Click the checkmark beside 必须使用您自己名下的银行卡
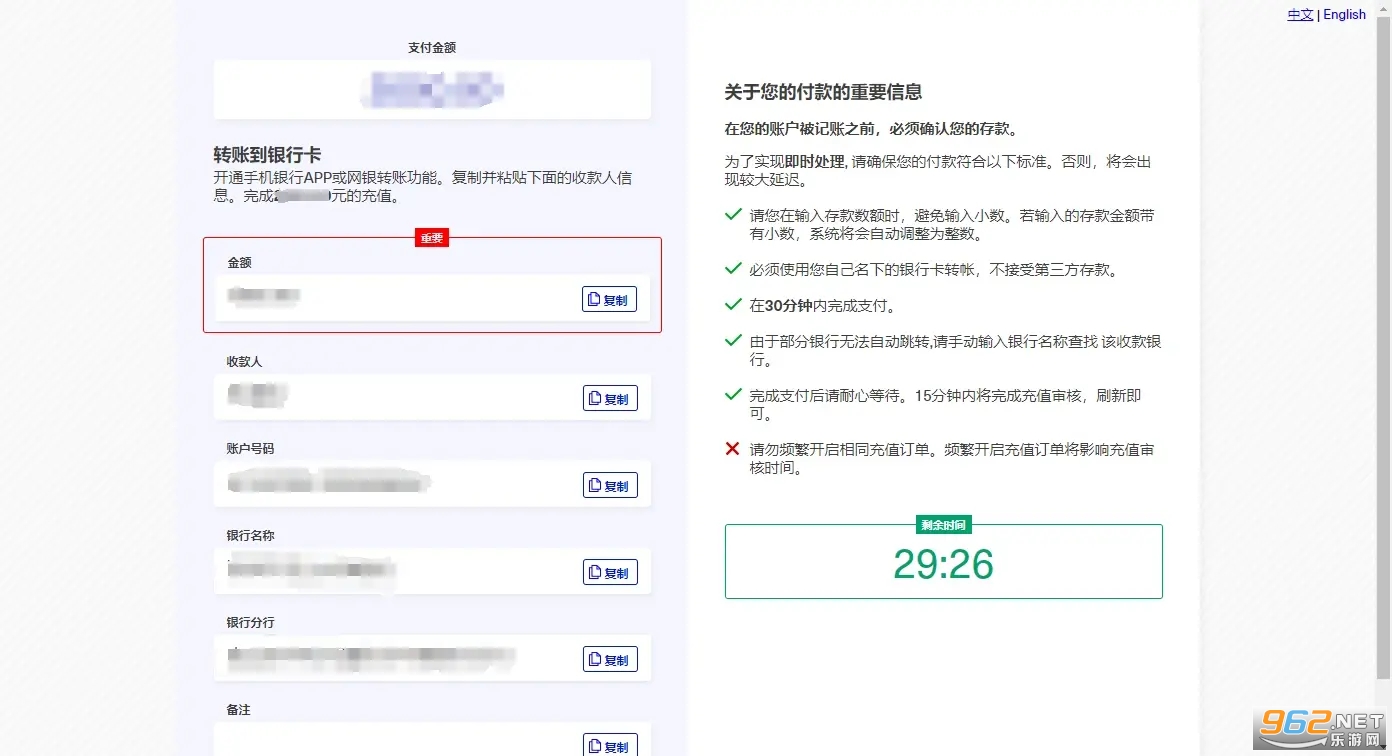Screen dimensions: 1392x756 (x=733, y=268)
